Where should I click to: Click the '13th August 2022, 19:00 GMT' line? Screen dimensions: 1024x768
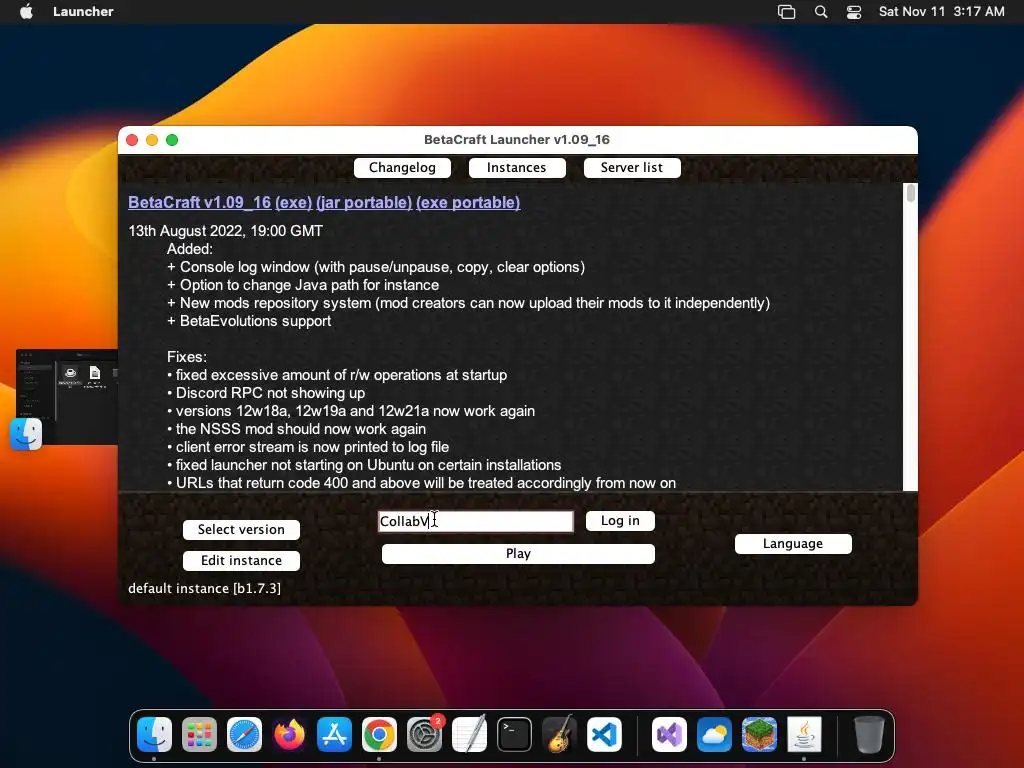(225, 231)
